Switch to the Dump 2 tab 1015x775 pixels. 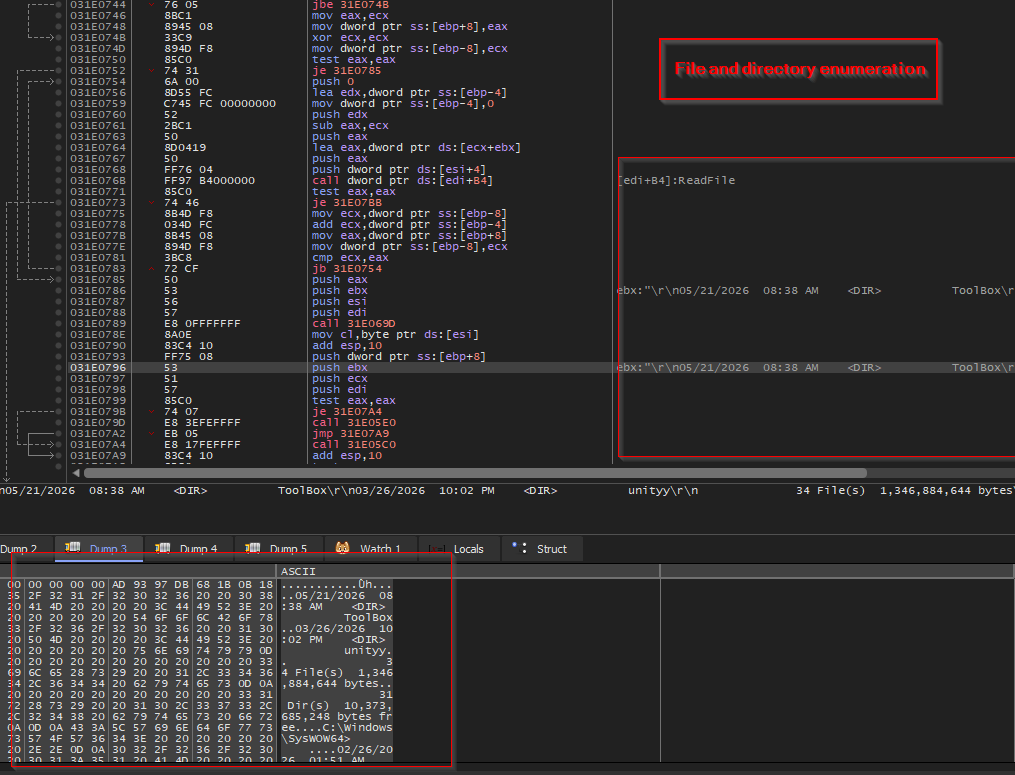[x=19, y=549]
